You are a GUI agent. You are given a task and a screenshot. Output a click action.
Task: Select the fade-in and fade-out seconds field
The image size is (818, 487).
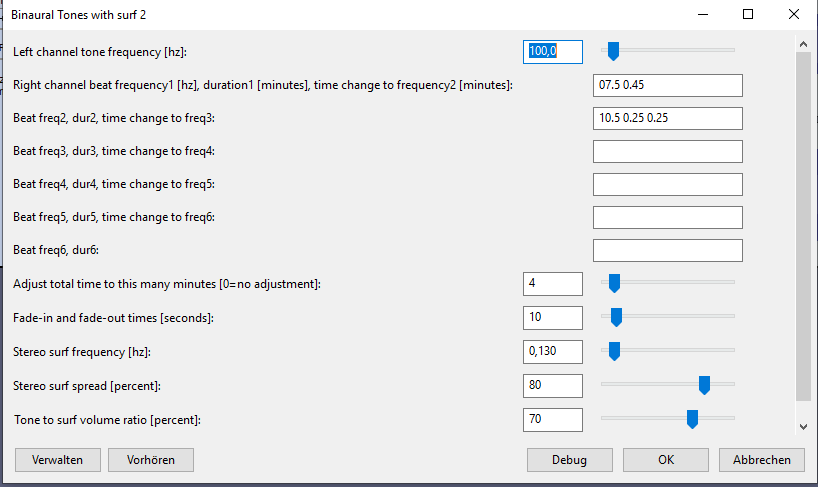[x=552, y=317]
